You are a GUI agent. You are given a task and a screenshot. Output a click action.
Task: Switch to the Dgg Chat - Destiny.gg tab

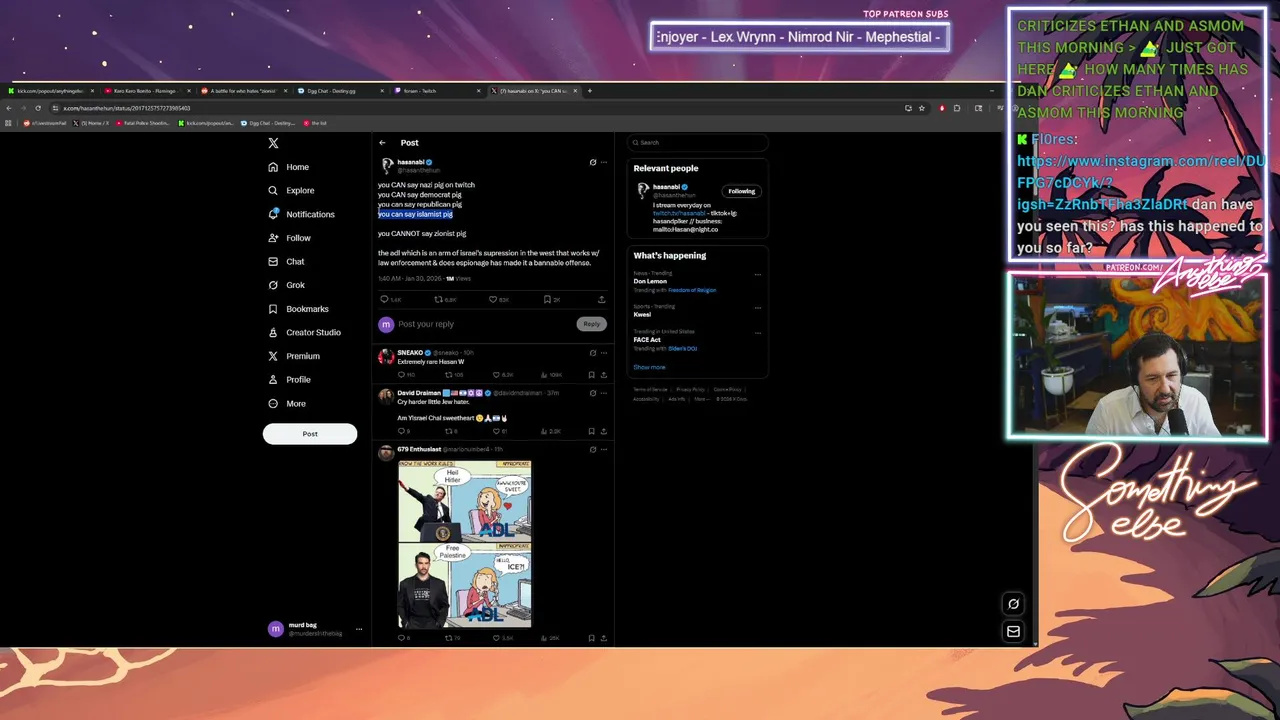pos(339,91)
